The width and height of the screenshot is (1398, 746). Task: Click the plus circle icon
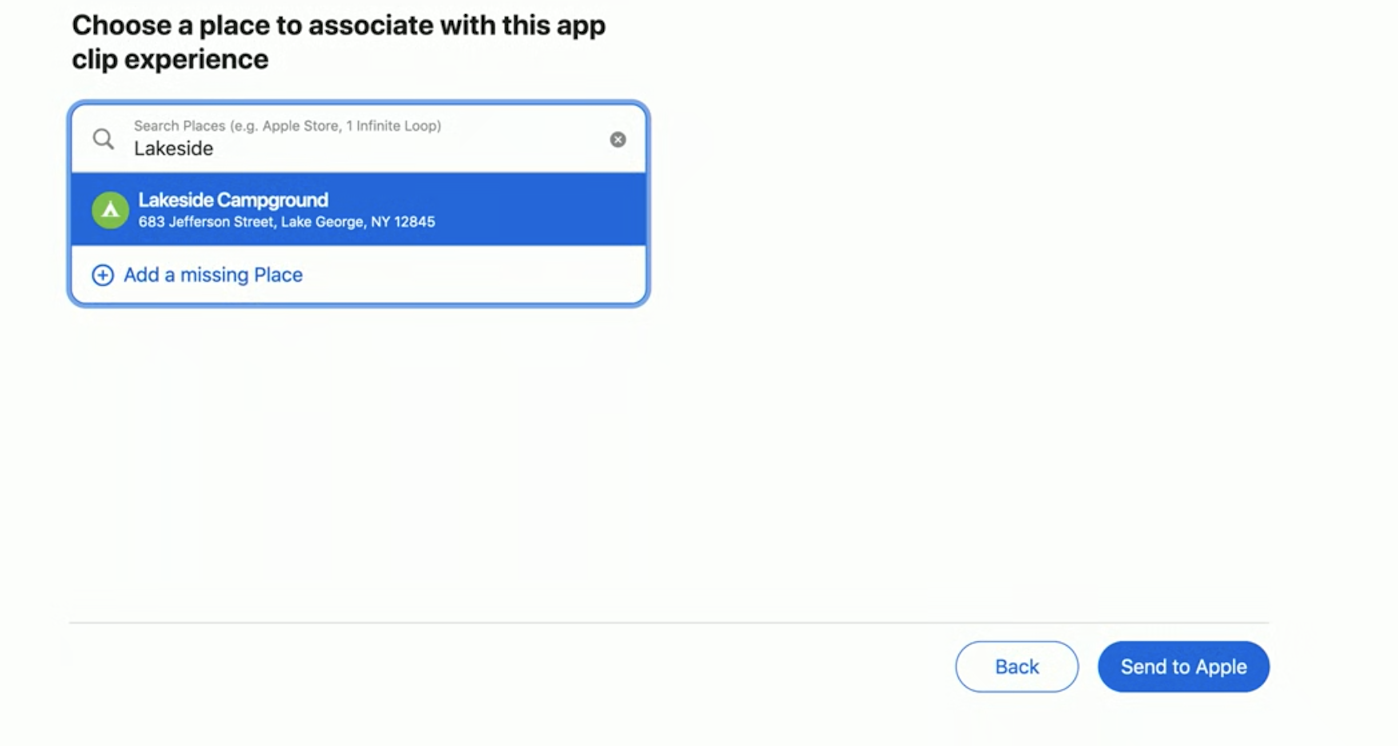pos(102,275)
